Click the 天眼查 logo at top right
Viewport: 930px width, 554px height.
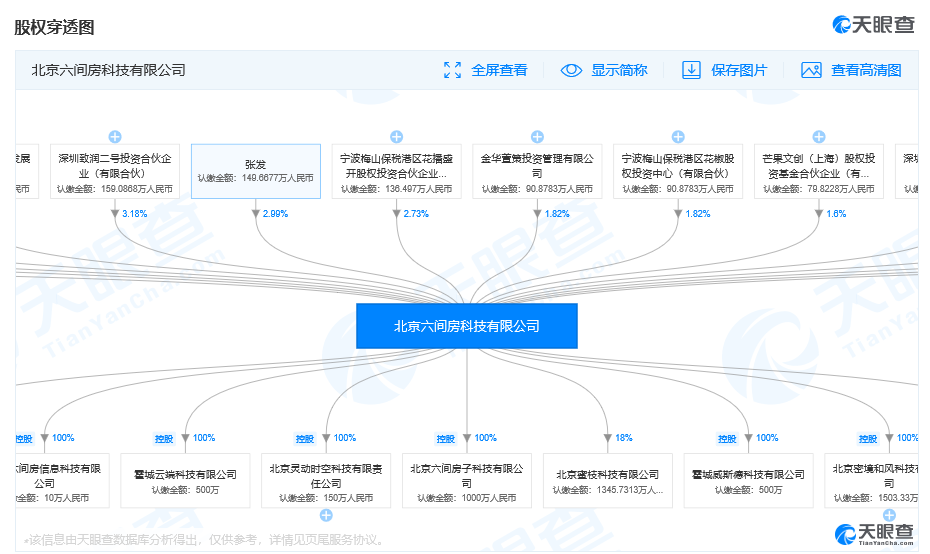pos(873,25)
